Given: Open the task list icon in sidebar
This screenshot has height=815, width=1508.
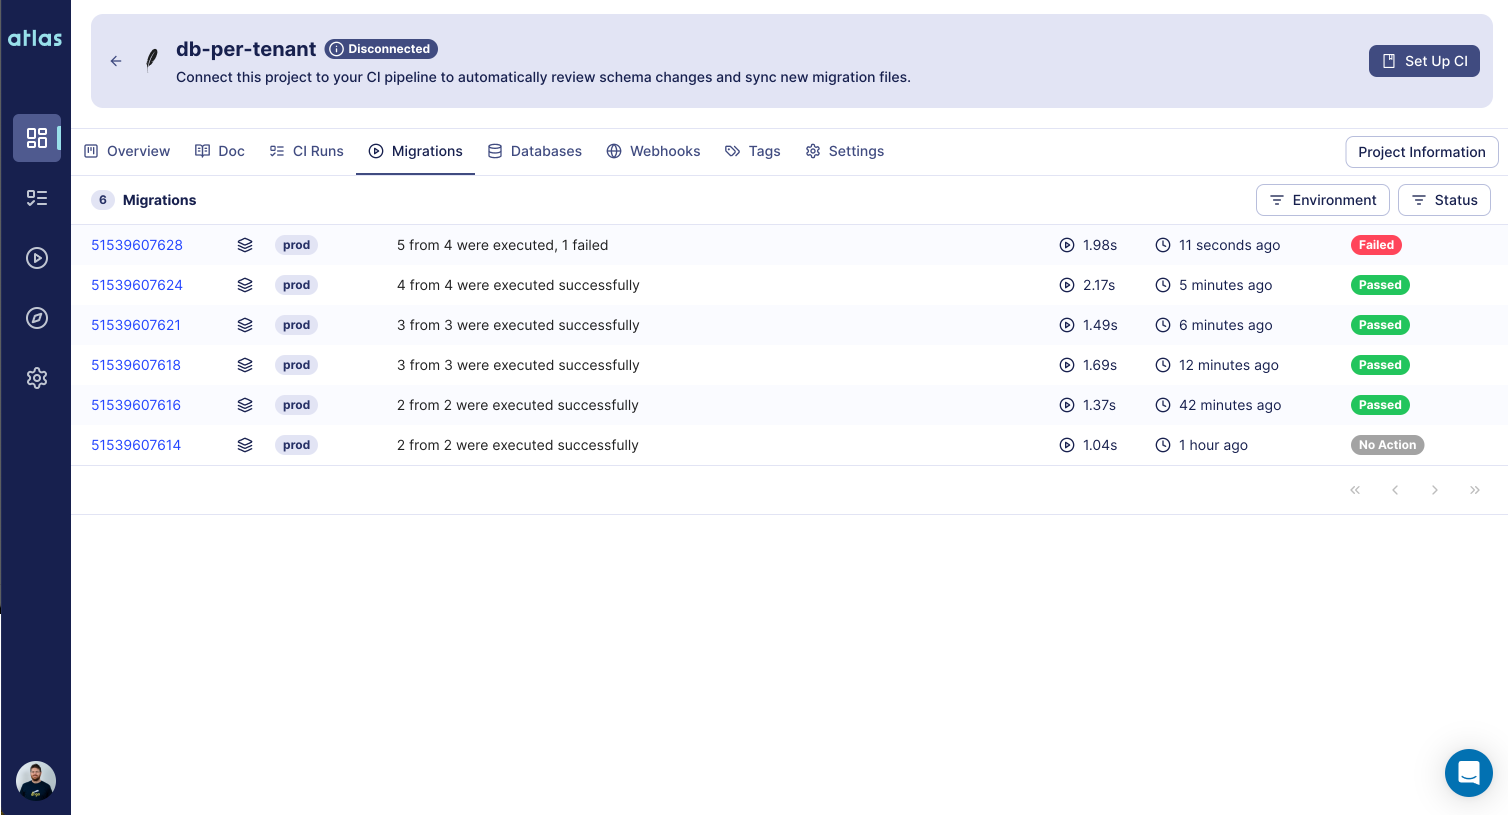Looking at the screenshot, I should coord(37,198).
